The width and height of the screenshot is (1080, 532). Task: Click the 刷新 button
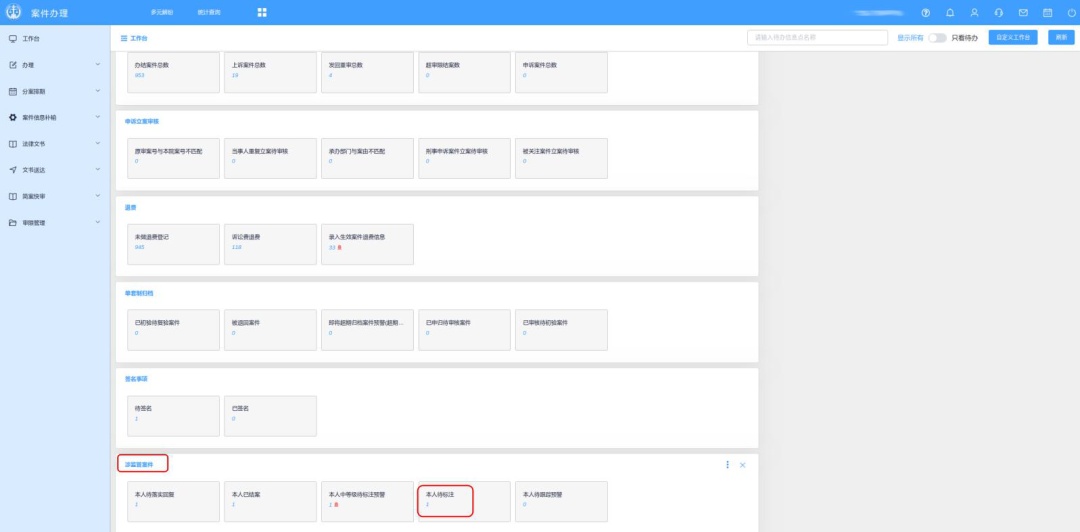1060,37
